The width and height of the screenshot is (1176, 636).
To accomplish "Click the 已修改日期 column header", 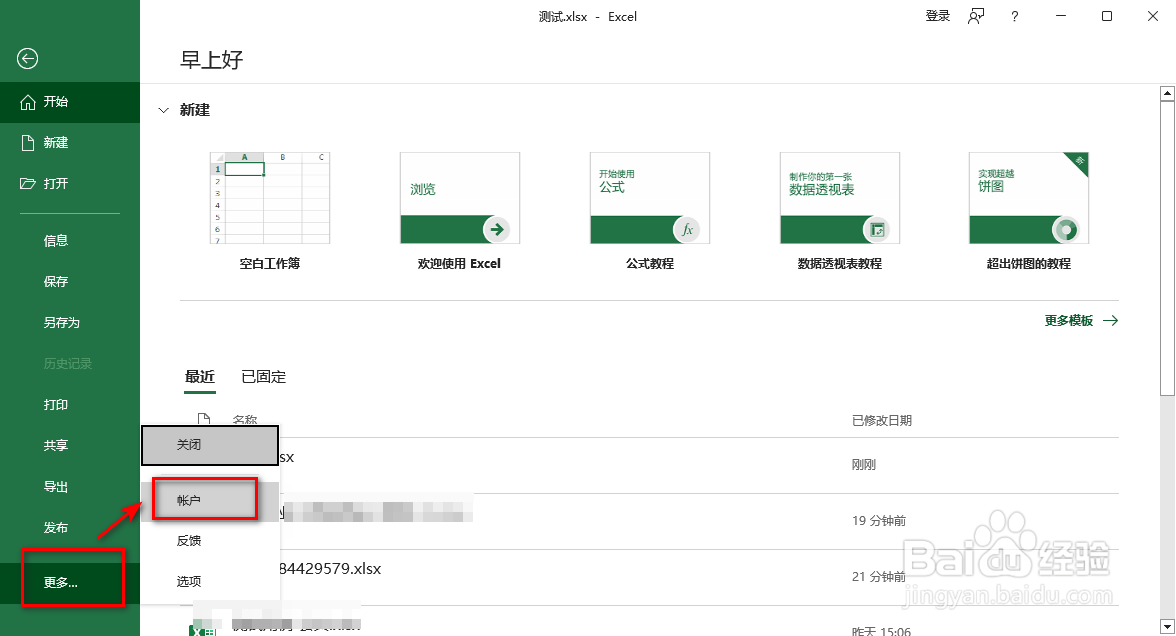I will tap(882, 421).
